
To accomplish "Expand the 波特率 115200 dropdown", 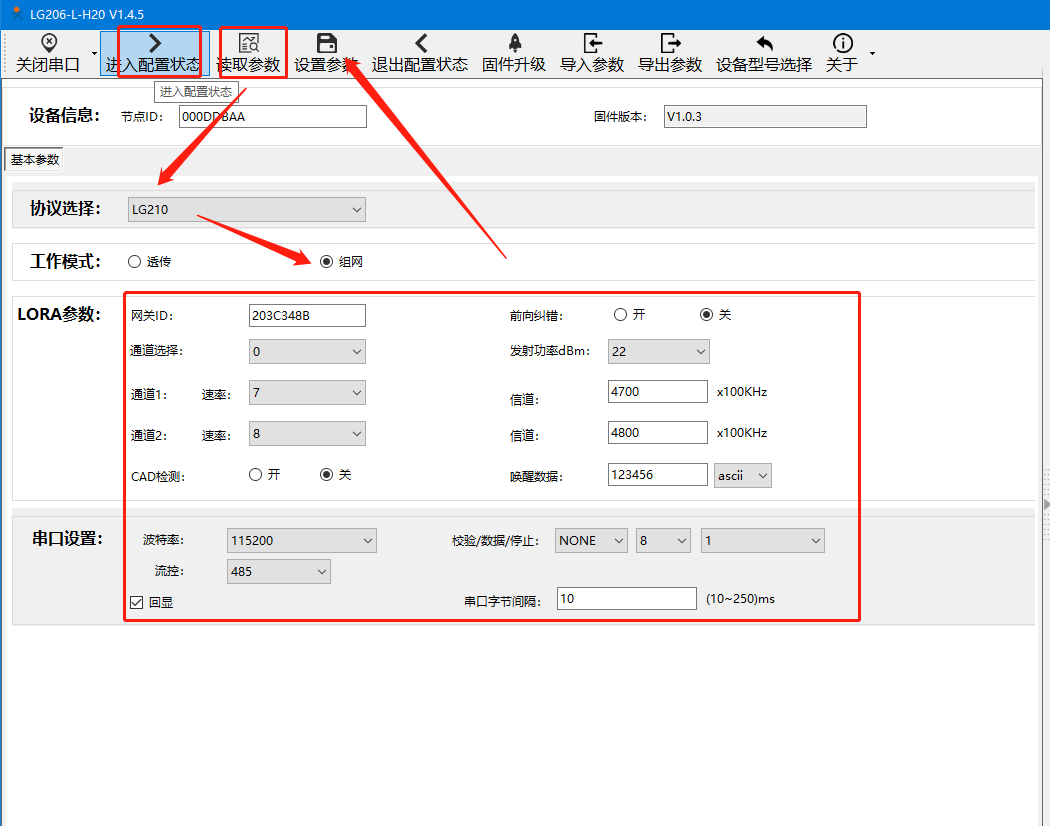I will [302, 541].
